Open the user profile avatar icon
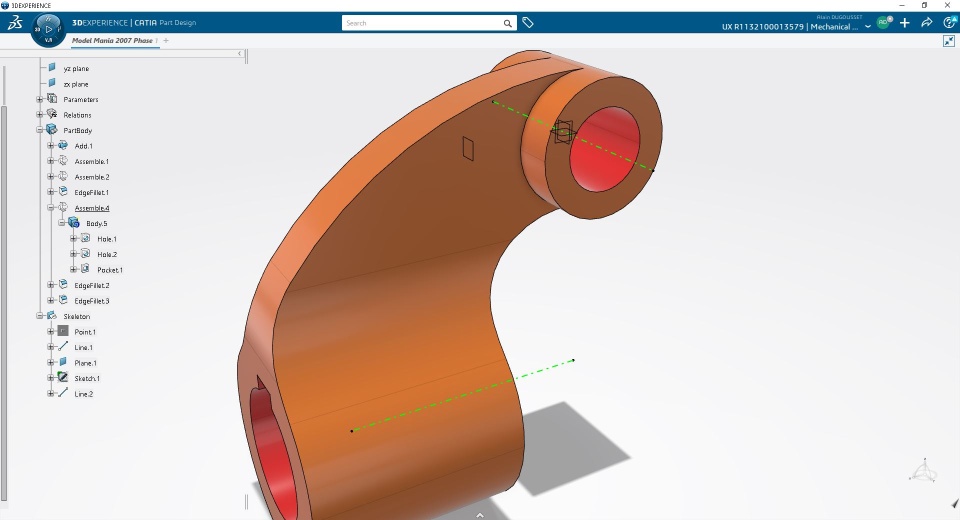This screenshot has width=960, height=520. [883, 23]
